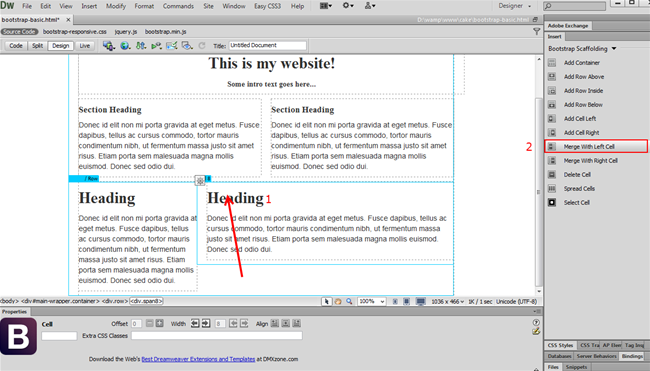
Task: Click the decrease Offset minus button
Action: coord(150,323)
